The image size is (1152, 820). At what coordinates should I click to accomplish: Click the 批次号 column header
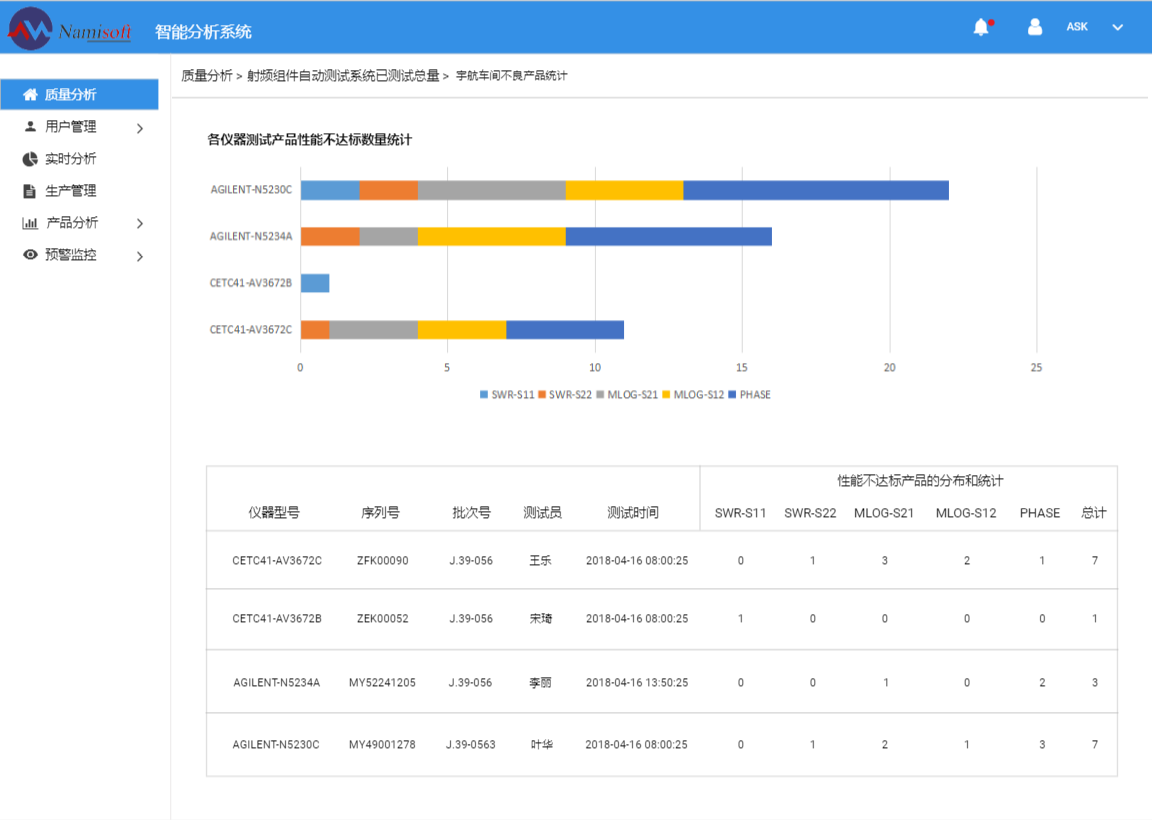coord(471,513)
